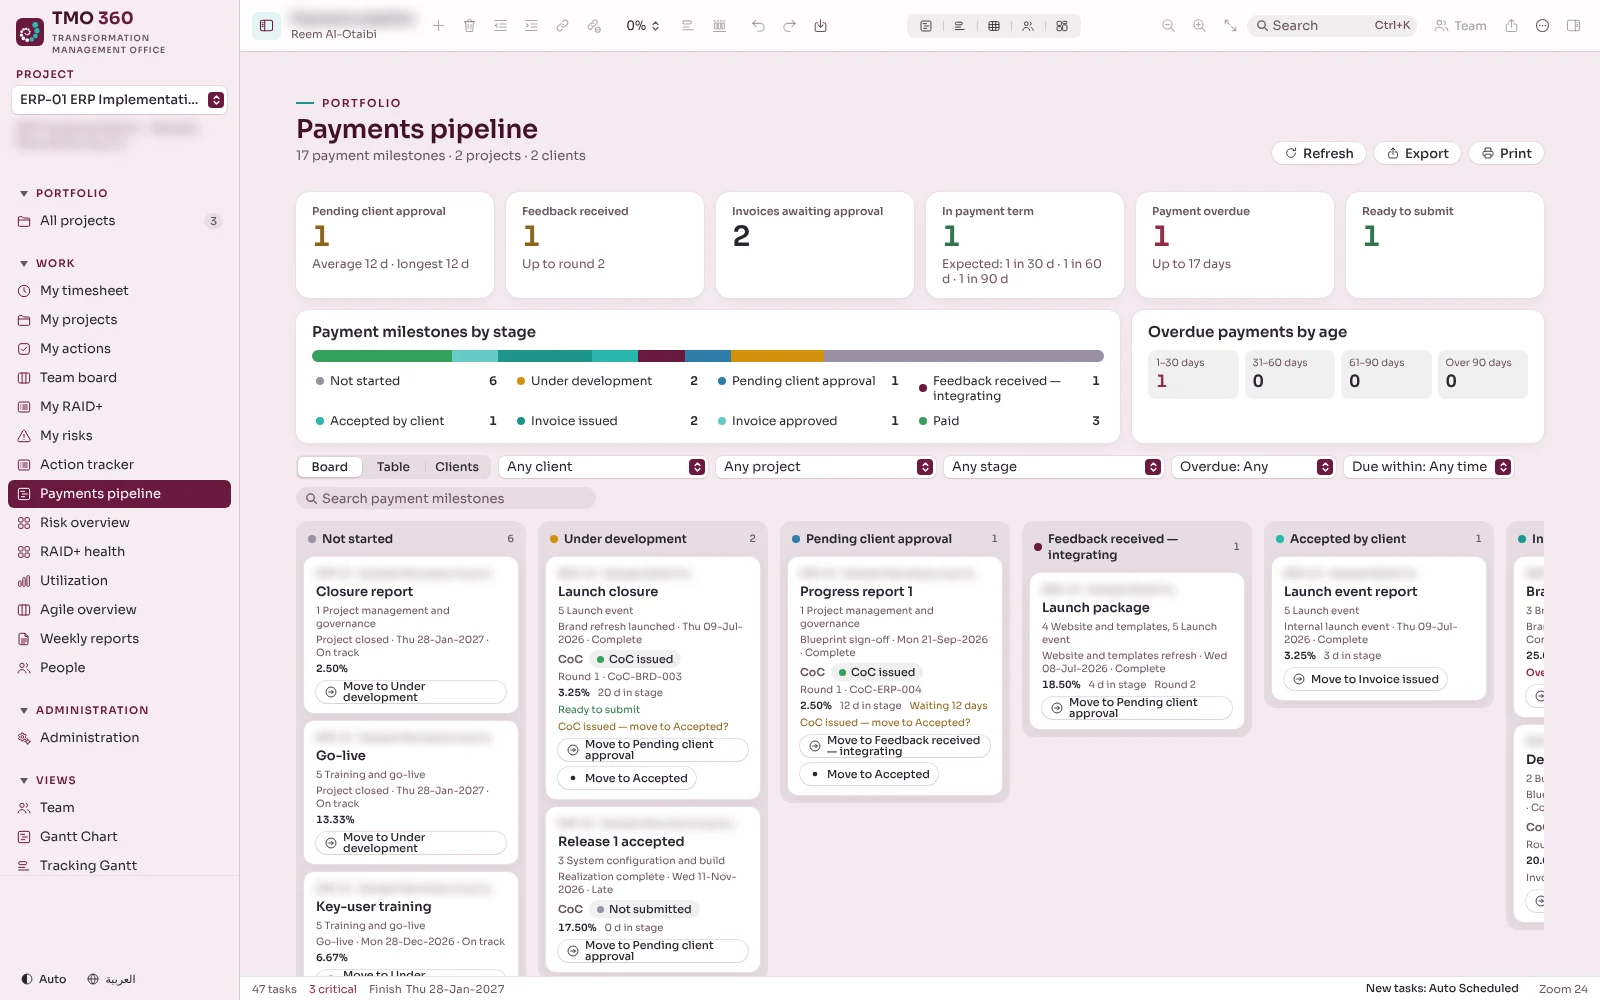This screenshot has width=1600, height=1000.
Task: Toggle the left sidebar panel icon
Action: [266, 26]
